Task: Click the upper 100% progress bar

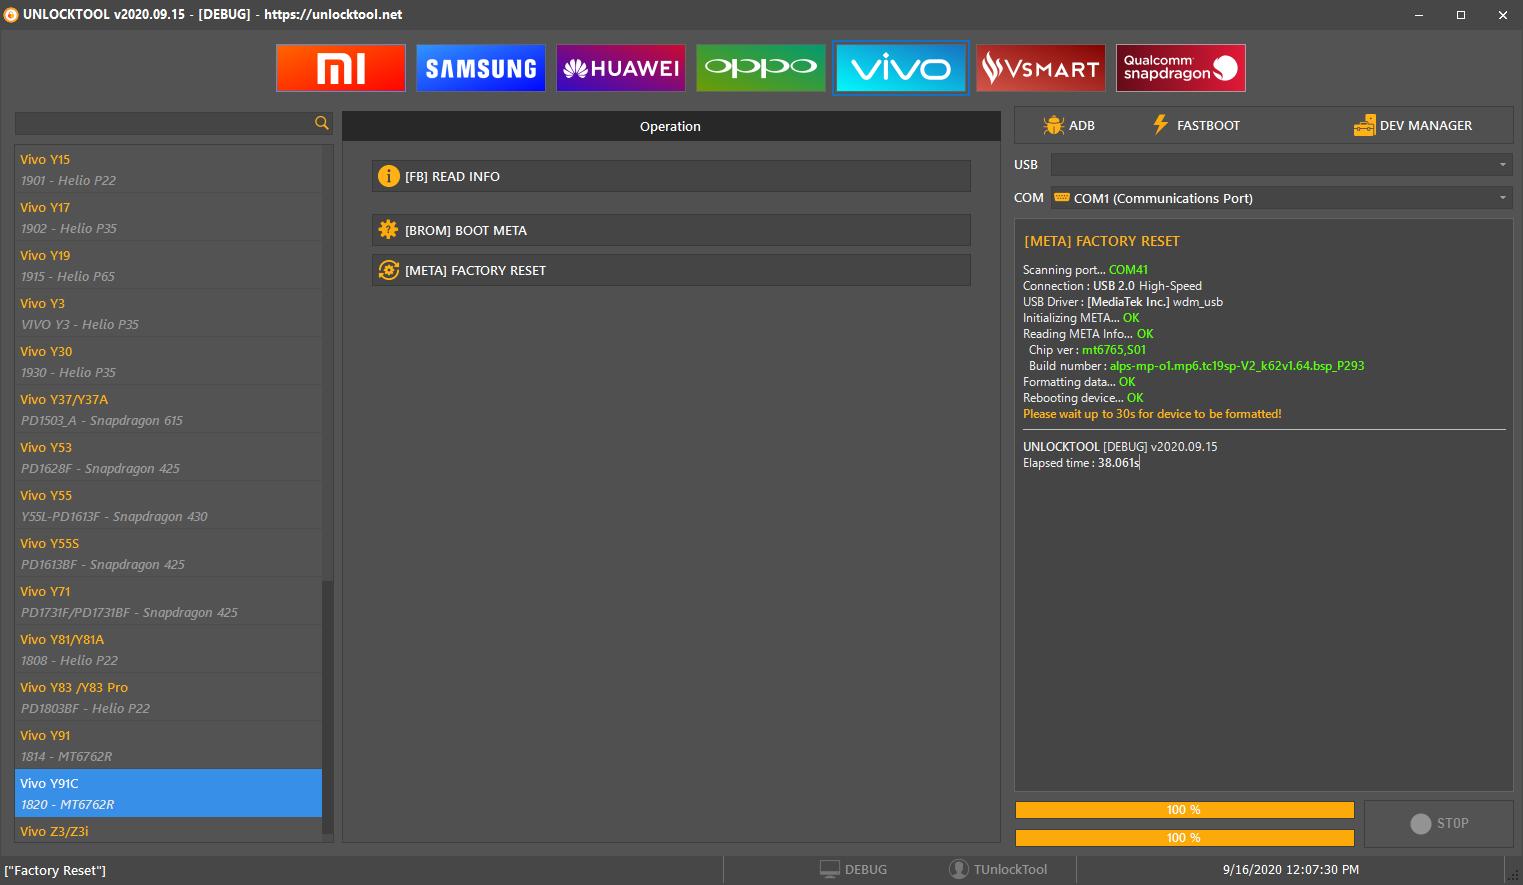Action: click(x=1184, y=810)
